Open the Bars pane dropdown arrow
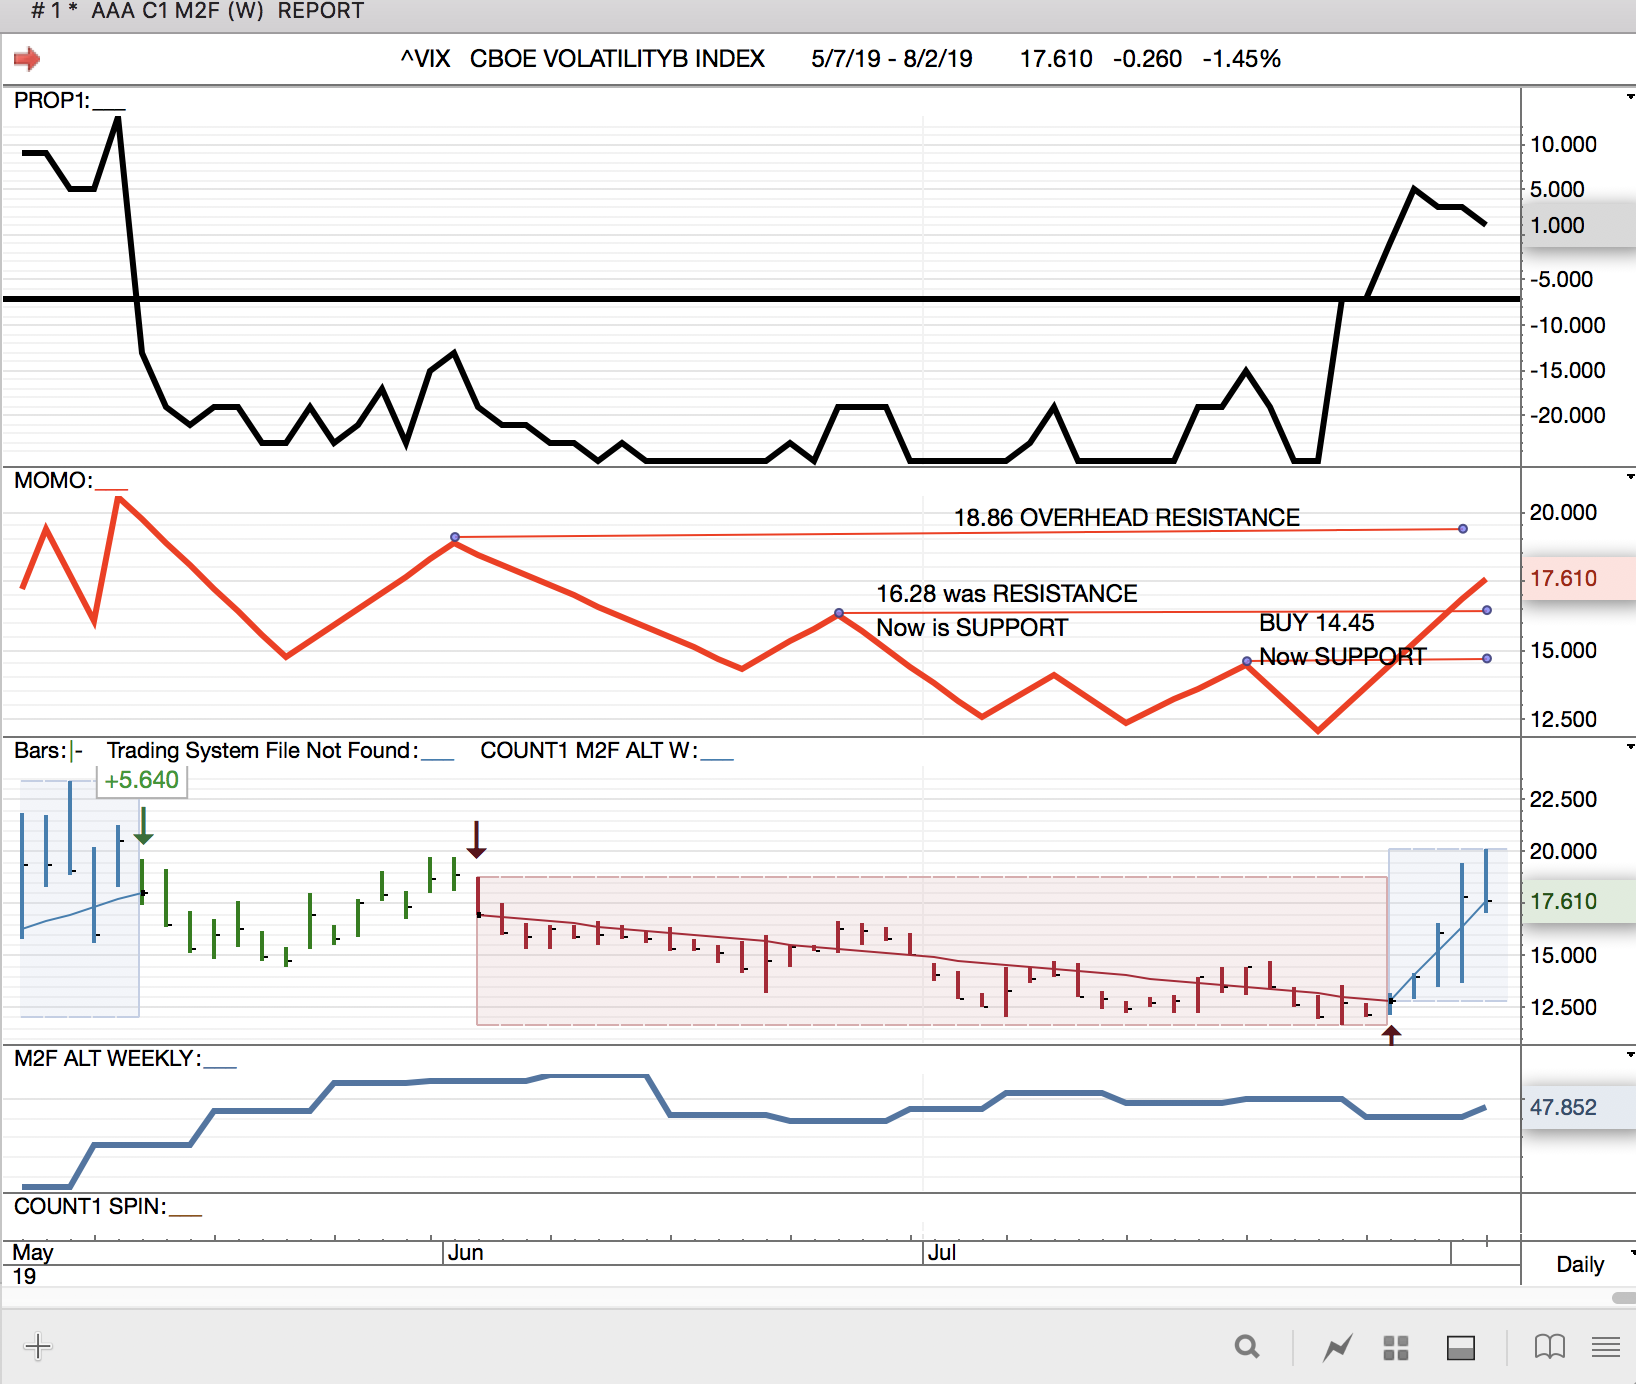Image resolution: width=1636 pixels, height=1384 pixels. coord(1630,747)
